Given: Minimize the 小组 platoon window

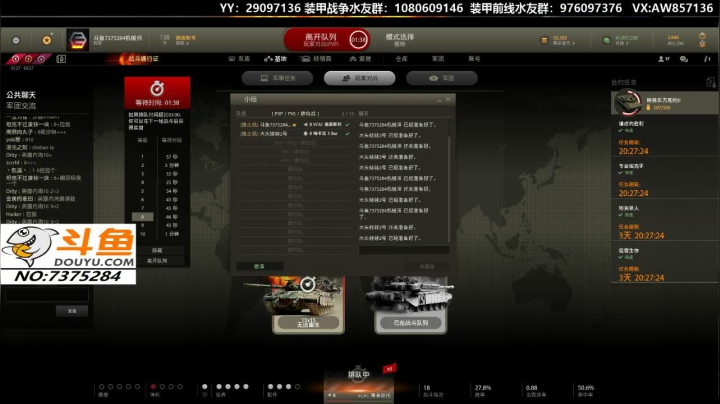Looking at the screenshot, I should click(x=439, y=100).
